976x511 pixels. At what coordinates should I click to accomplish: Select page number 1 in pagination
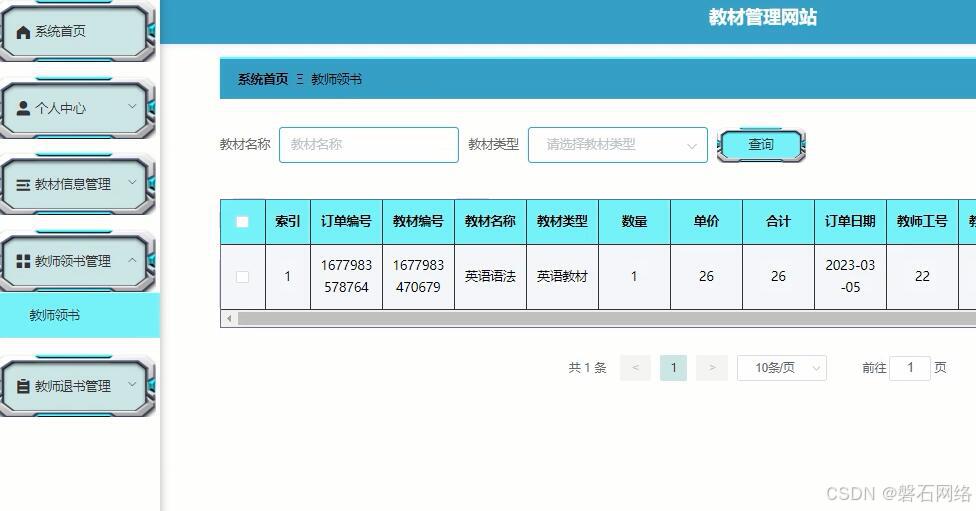673,368
